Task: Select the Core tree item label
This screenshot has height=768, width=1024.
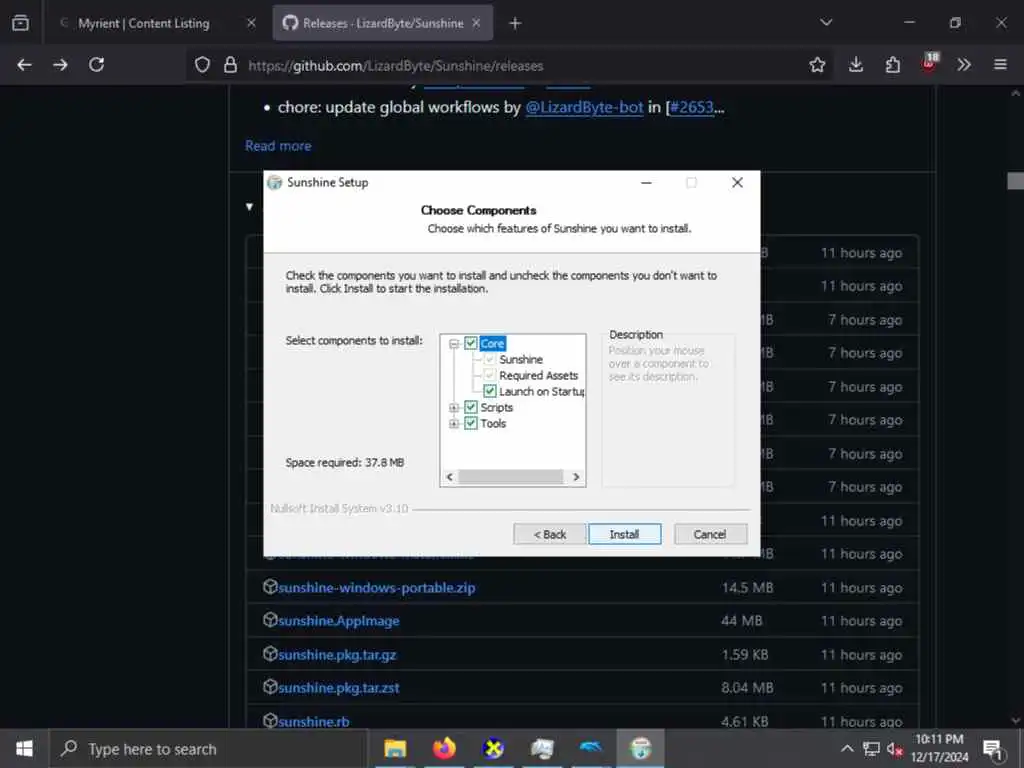Action: [492, 344]
